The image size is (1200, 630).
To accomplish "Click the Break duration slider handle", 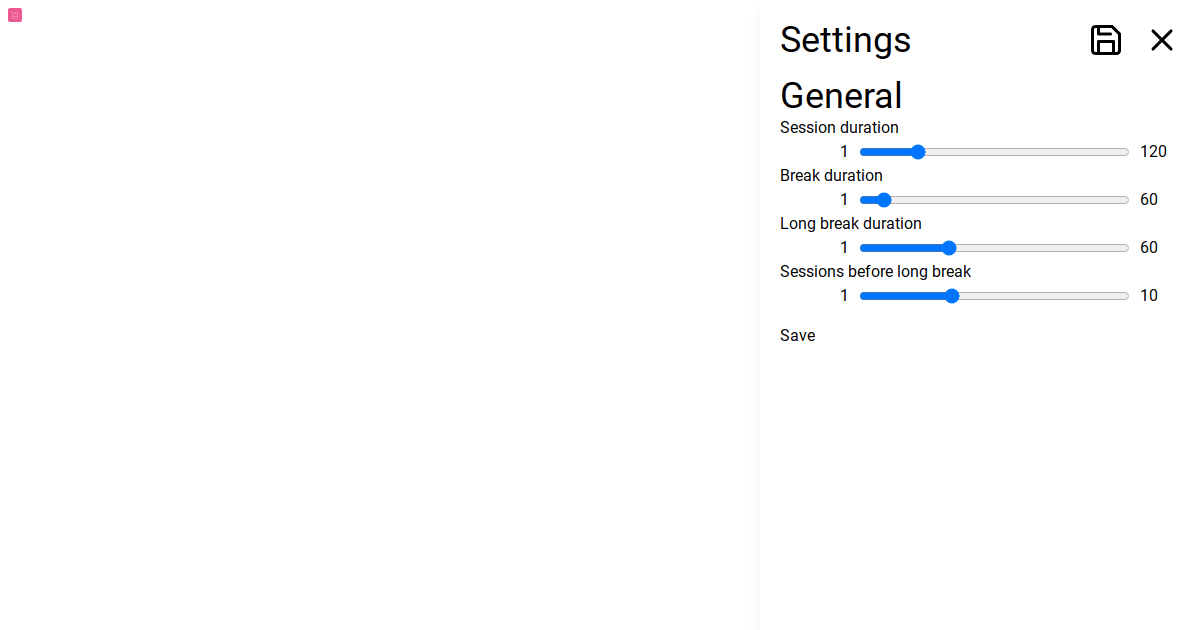I will (884, 200).
